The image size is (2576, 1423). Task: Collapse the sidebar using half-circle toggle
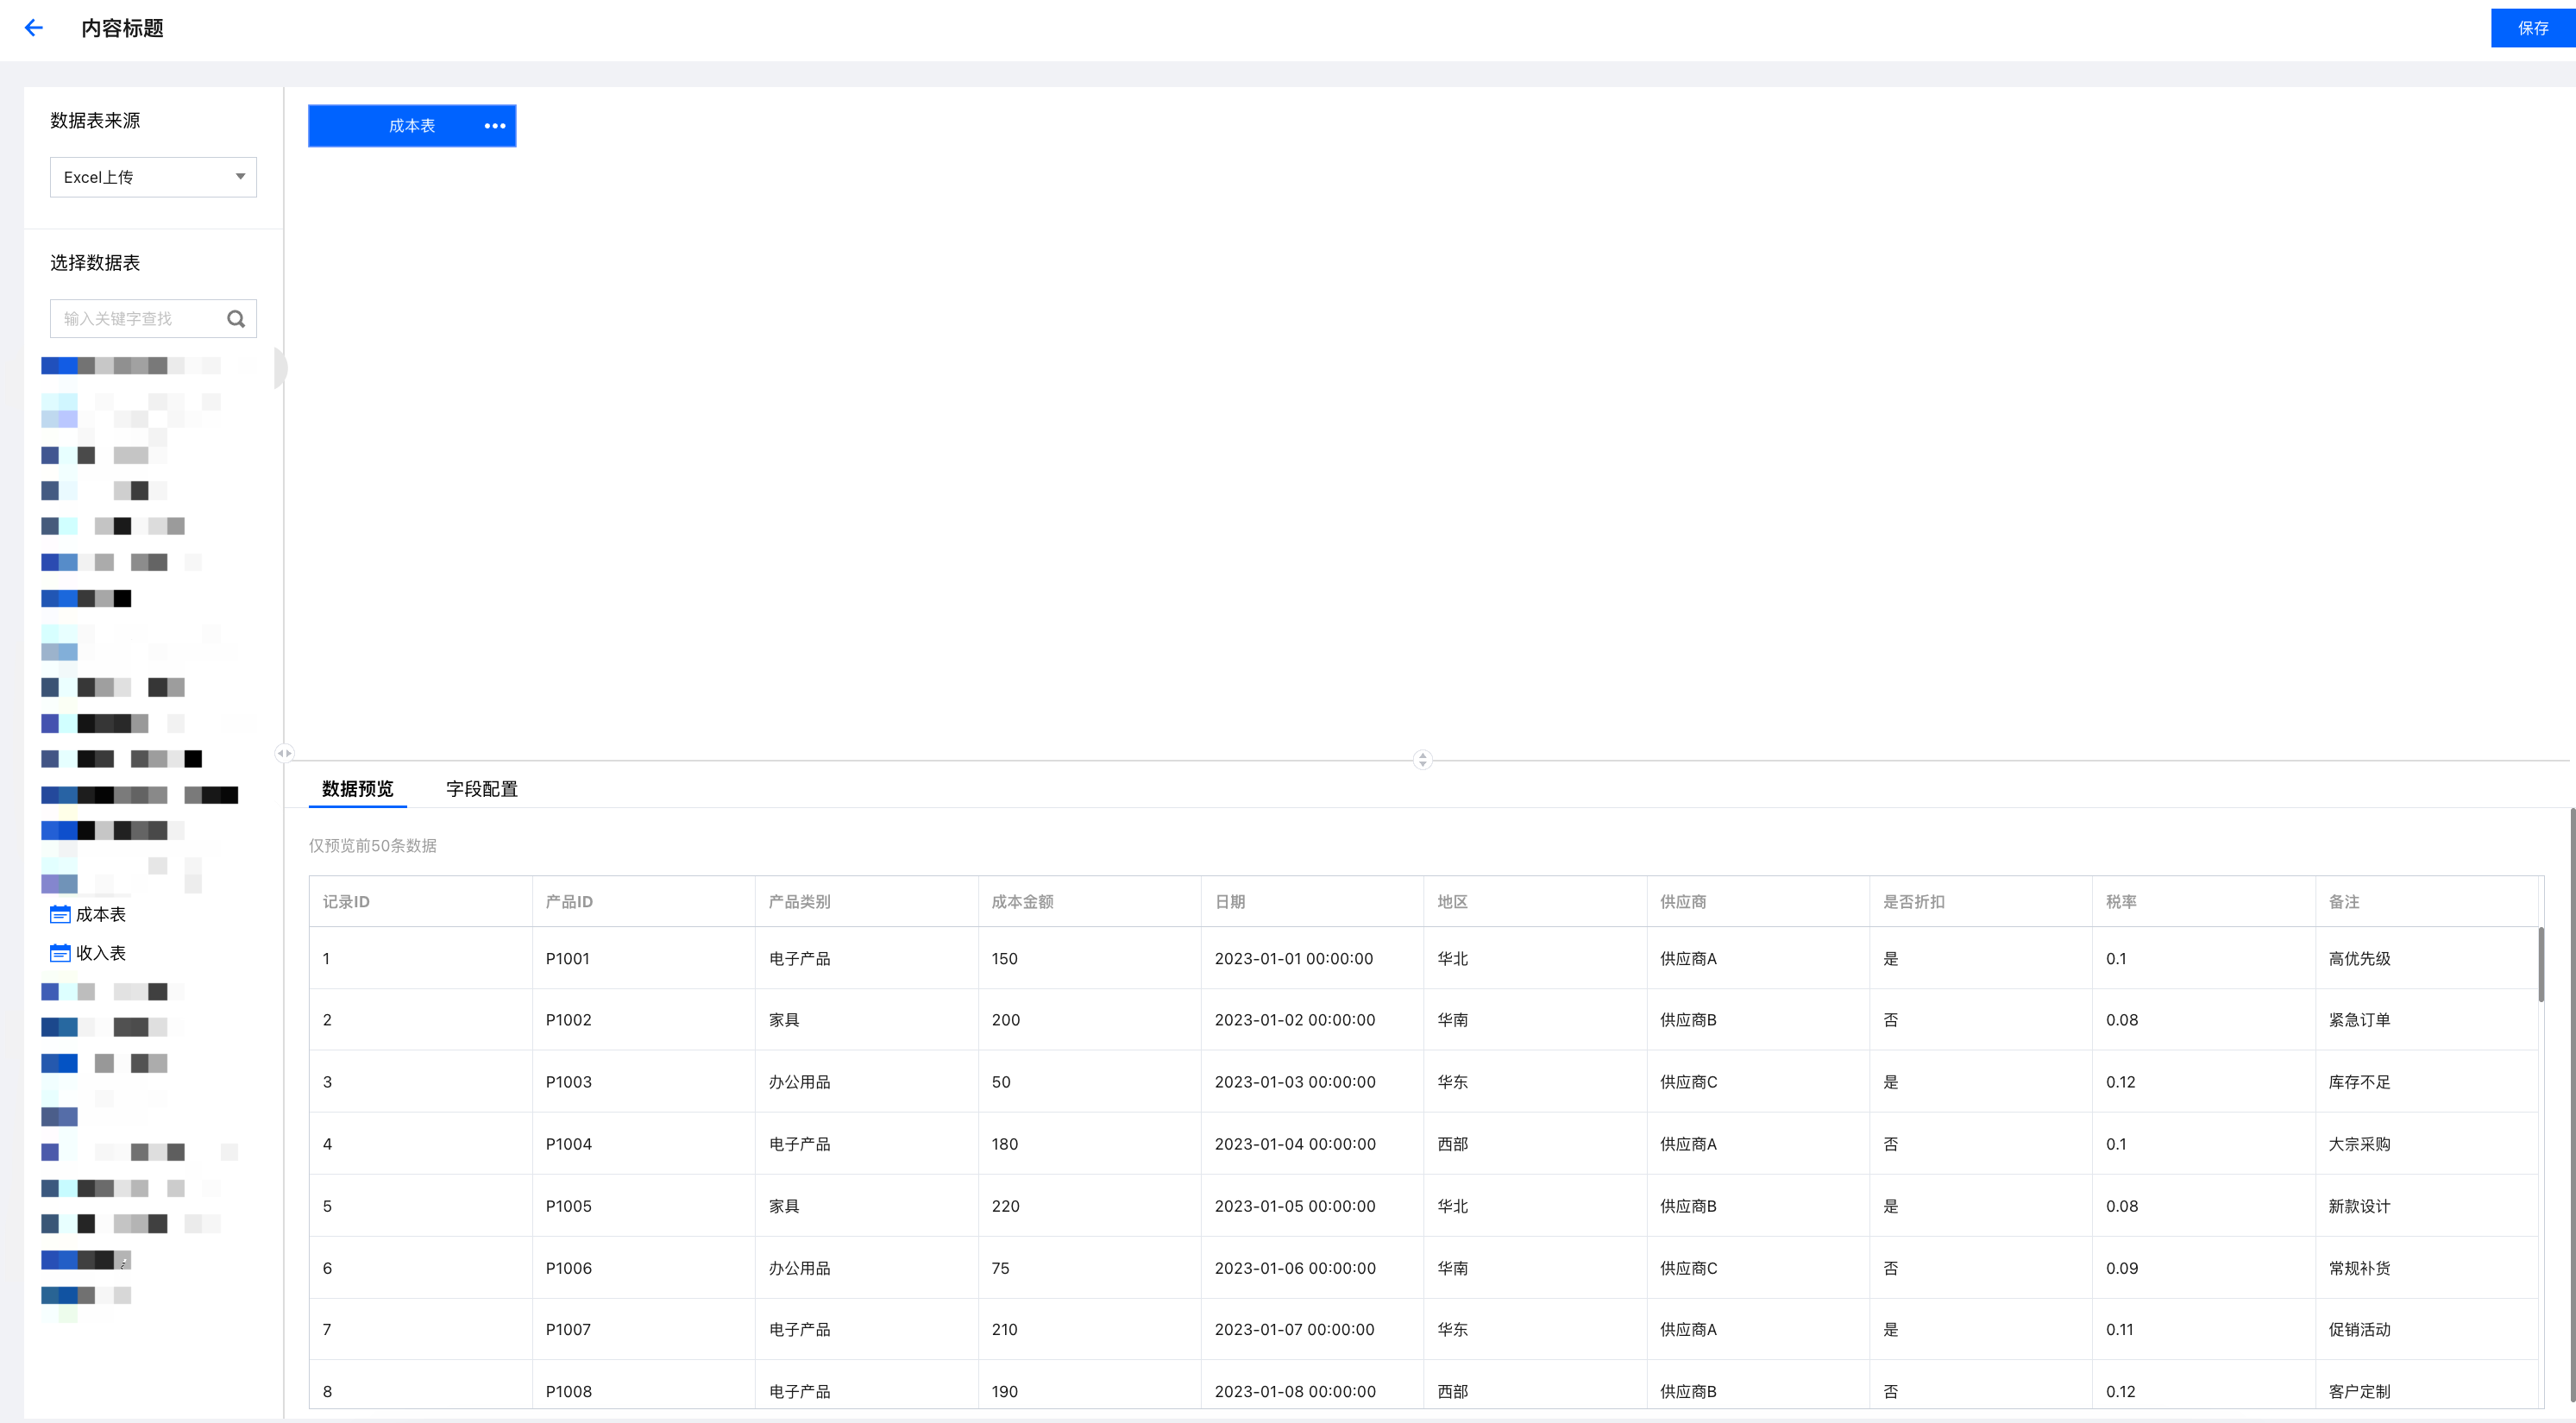(280, 368)
